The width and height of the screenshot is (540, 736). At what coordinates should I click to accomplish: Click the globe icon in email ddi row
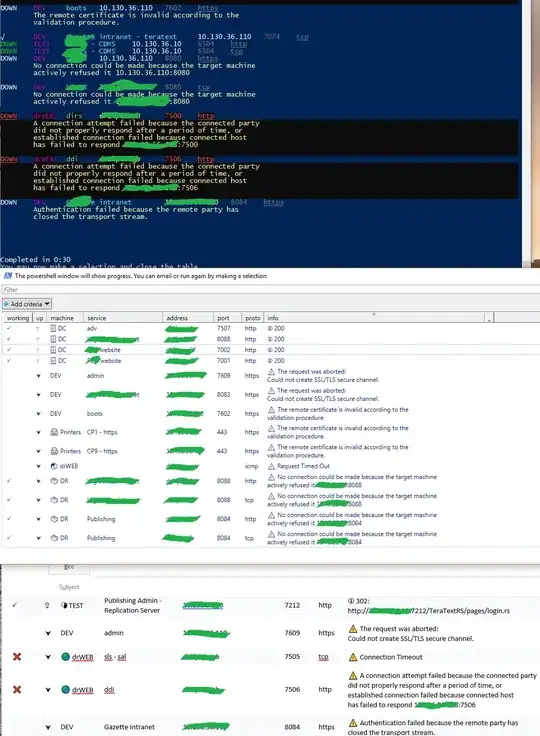66,690
